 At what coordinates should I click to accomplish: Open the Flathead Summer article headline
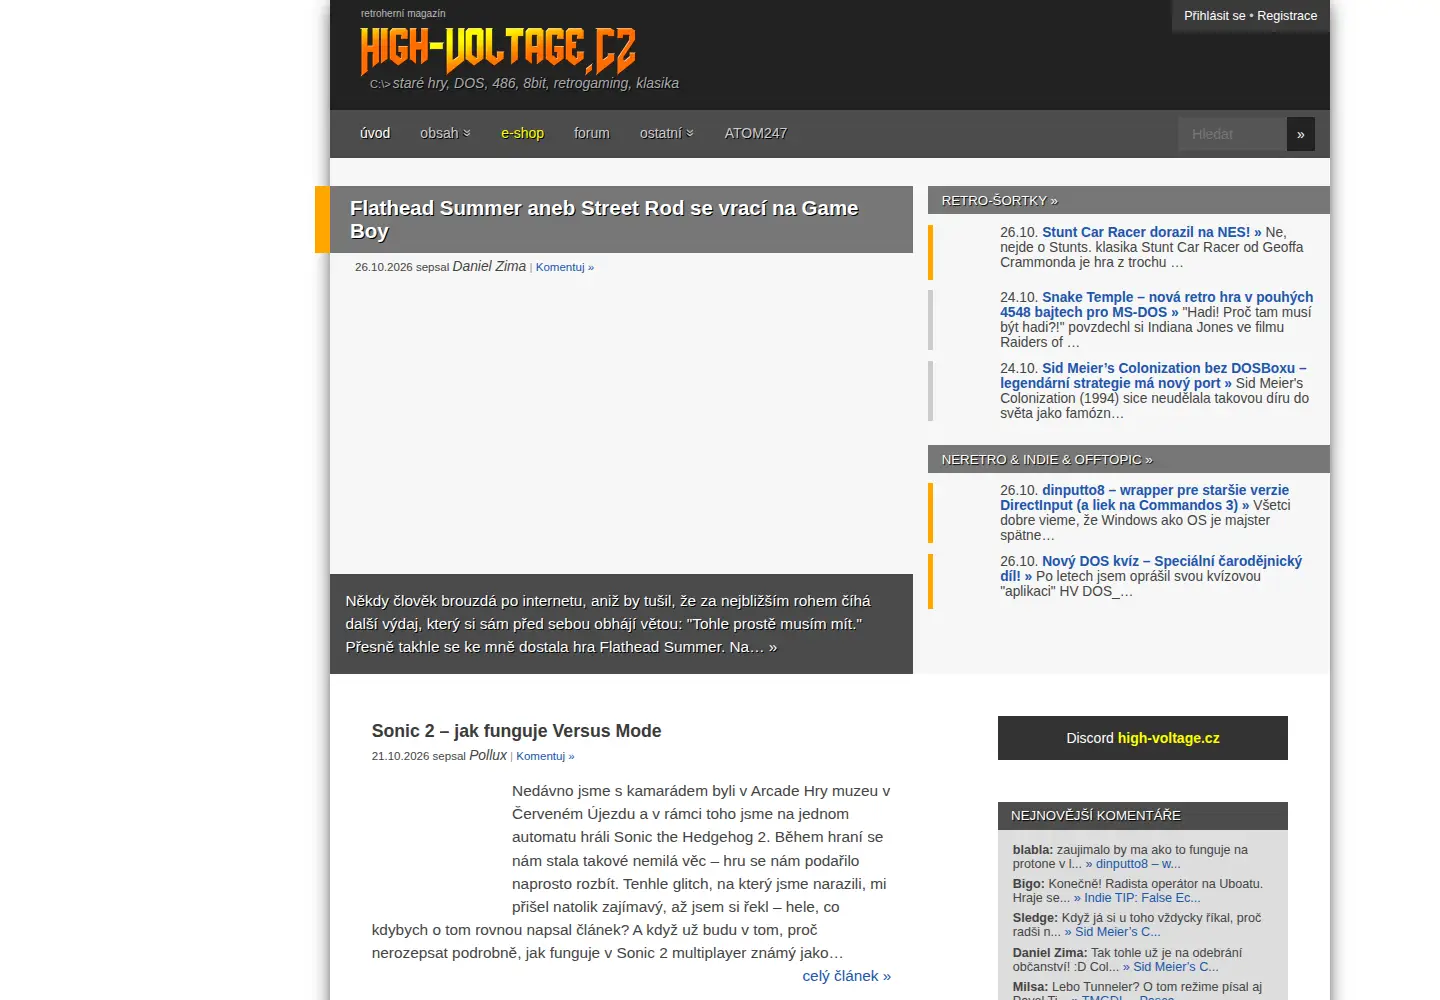(604, 220)
